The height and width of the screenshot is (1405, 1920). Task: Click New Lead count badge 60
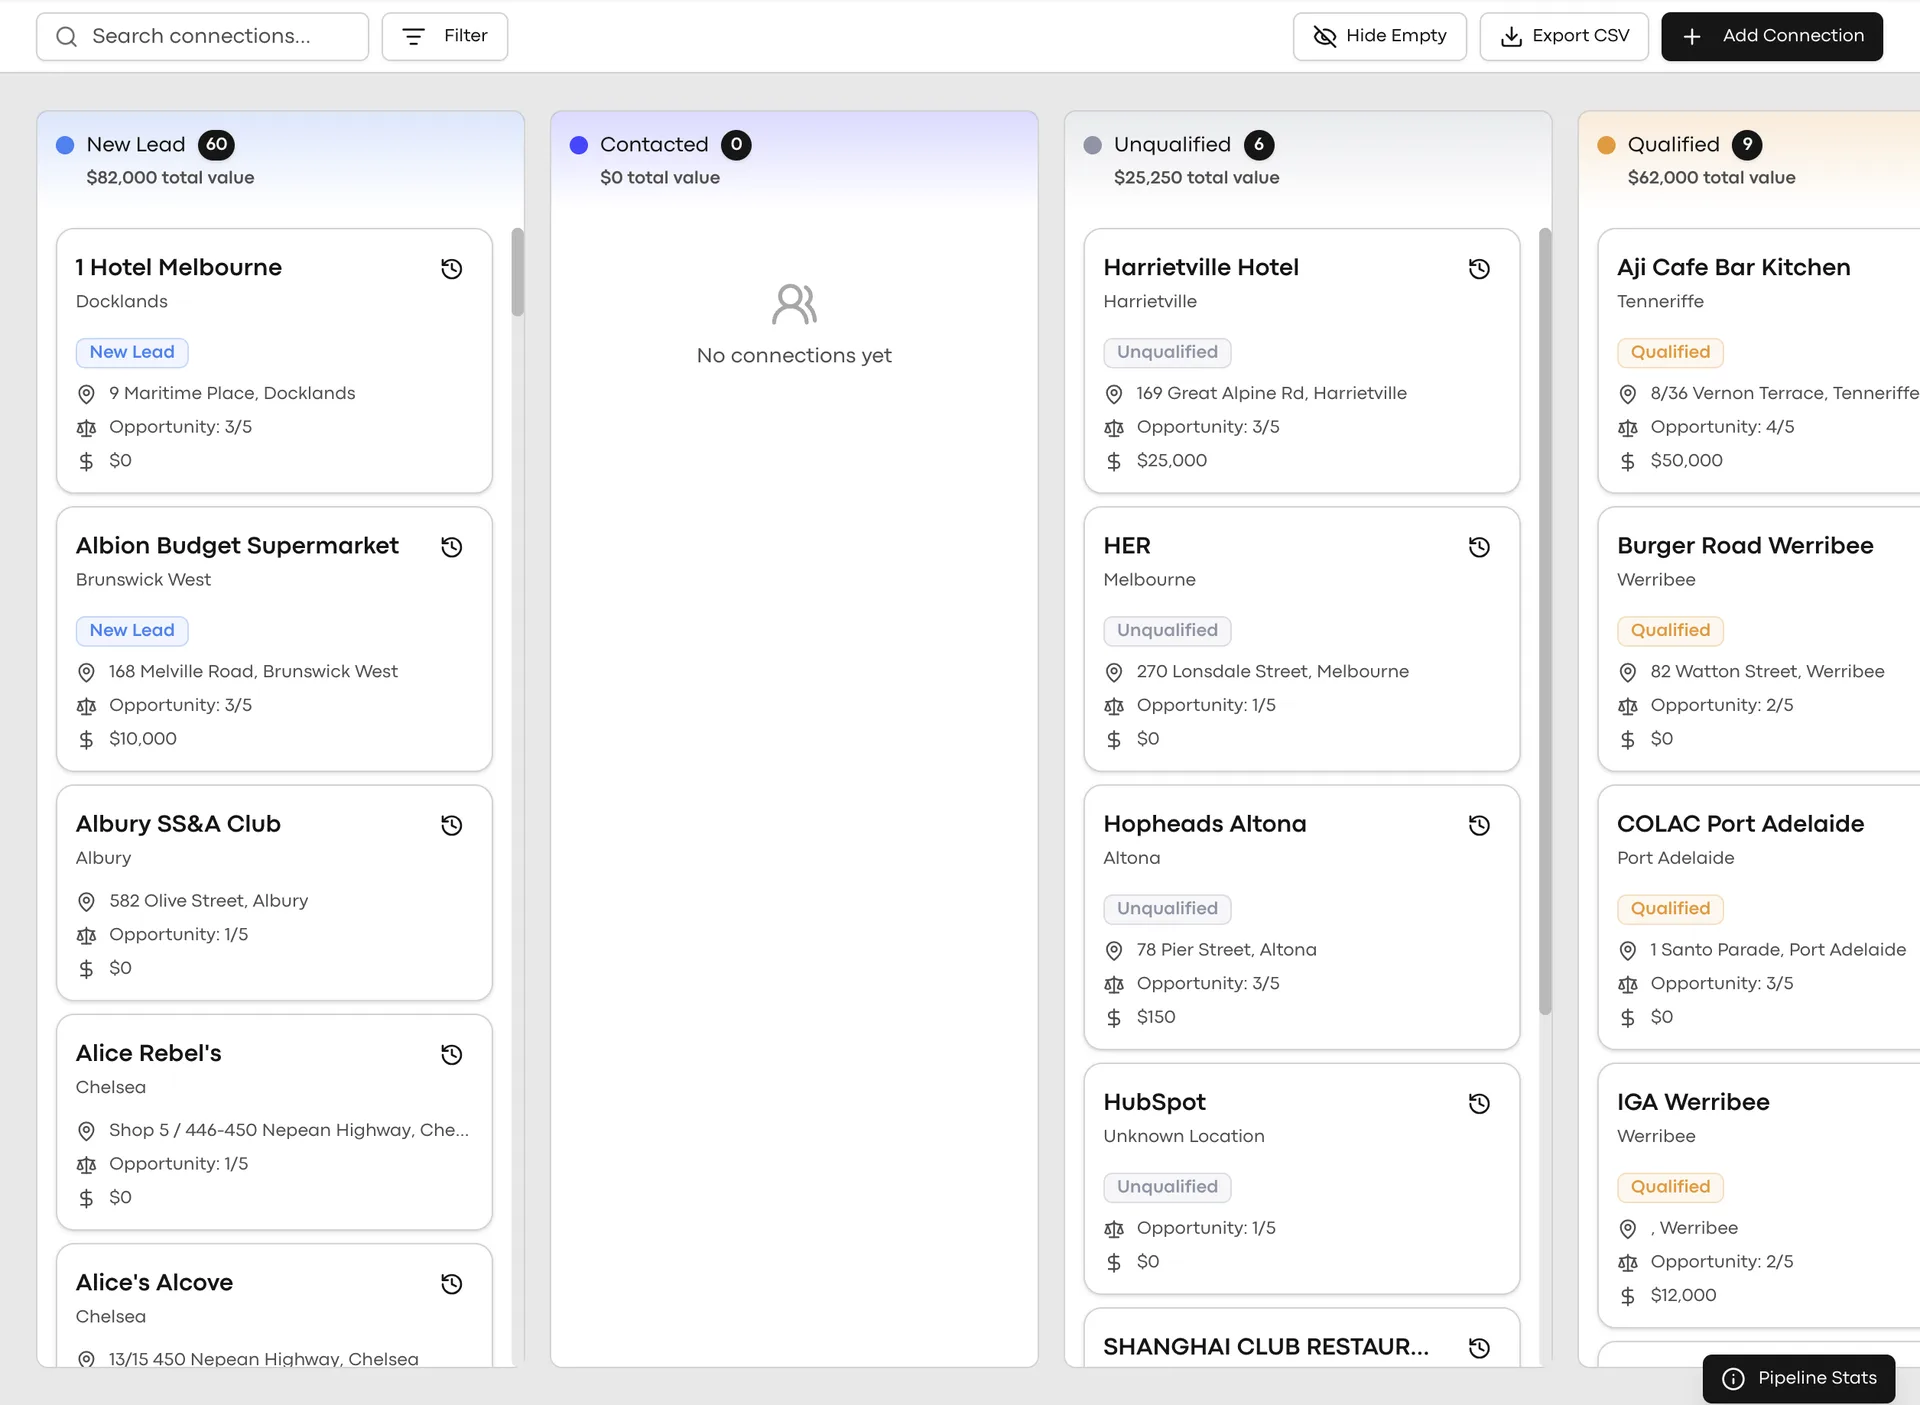(216, 144)
